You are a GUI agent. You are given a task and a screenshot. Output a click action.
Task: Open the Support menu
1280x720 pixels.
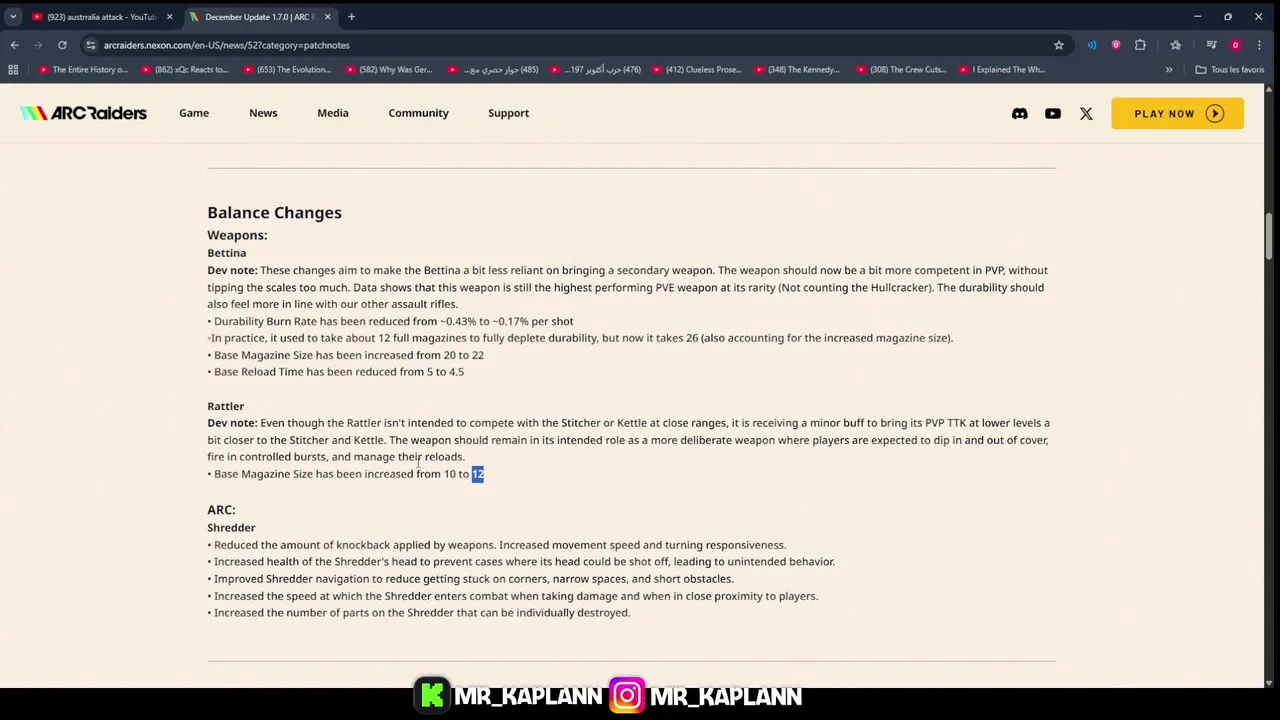[508, 113]
